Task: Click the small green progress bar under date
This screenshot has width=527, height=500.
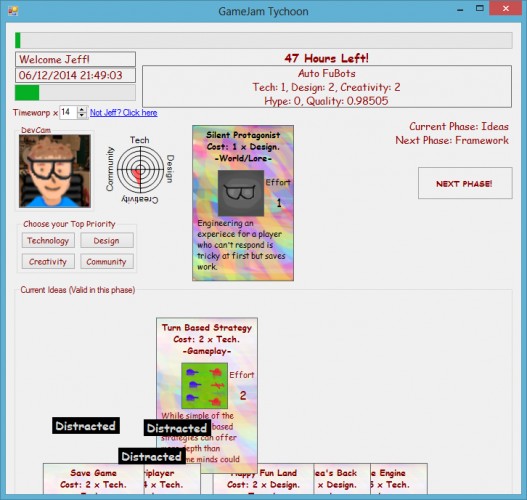Action: pyautogui.click(x=75, y=92)
